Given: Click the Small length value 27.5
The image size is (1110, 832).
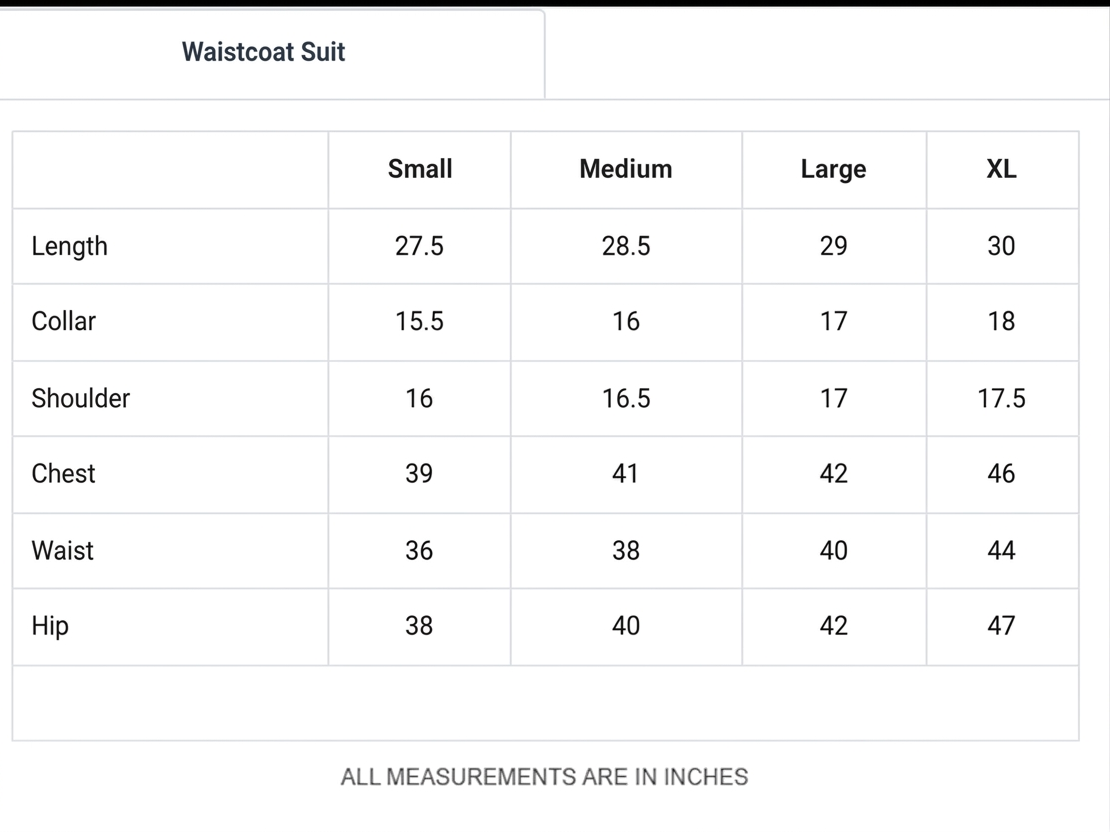Looking at the screenshot, I should (x=419, y=246).
